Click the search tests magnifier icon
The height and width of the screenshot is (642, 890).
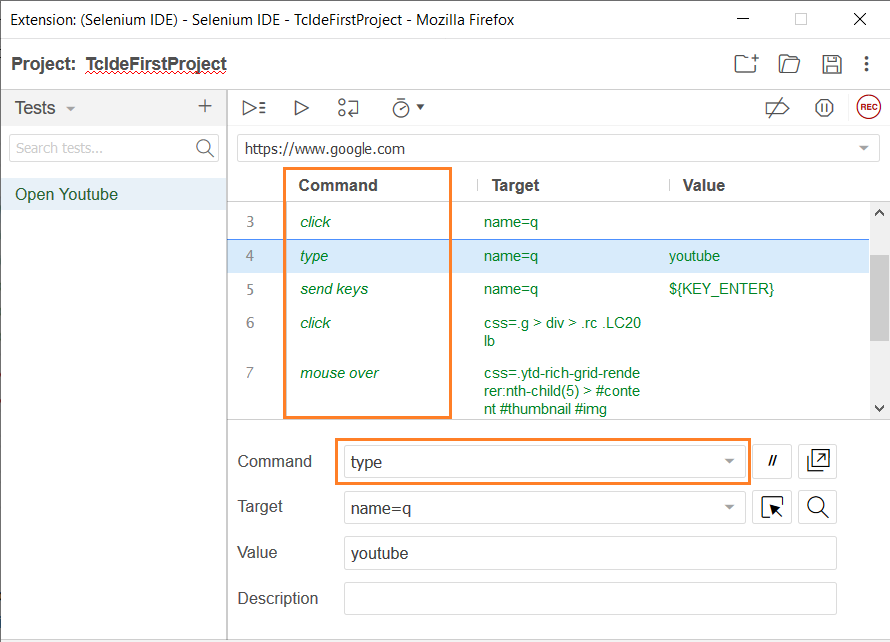(205, 148)
